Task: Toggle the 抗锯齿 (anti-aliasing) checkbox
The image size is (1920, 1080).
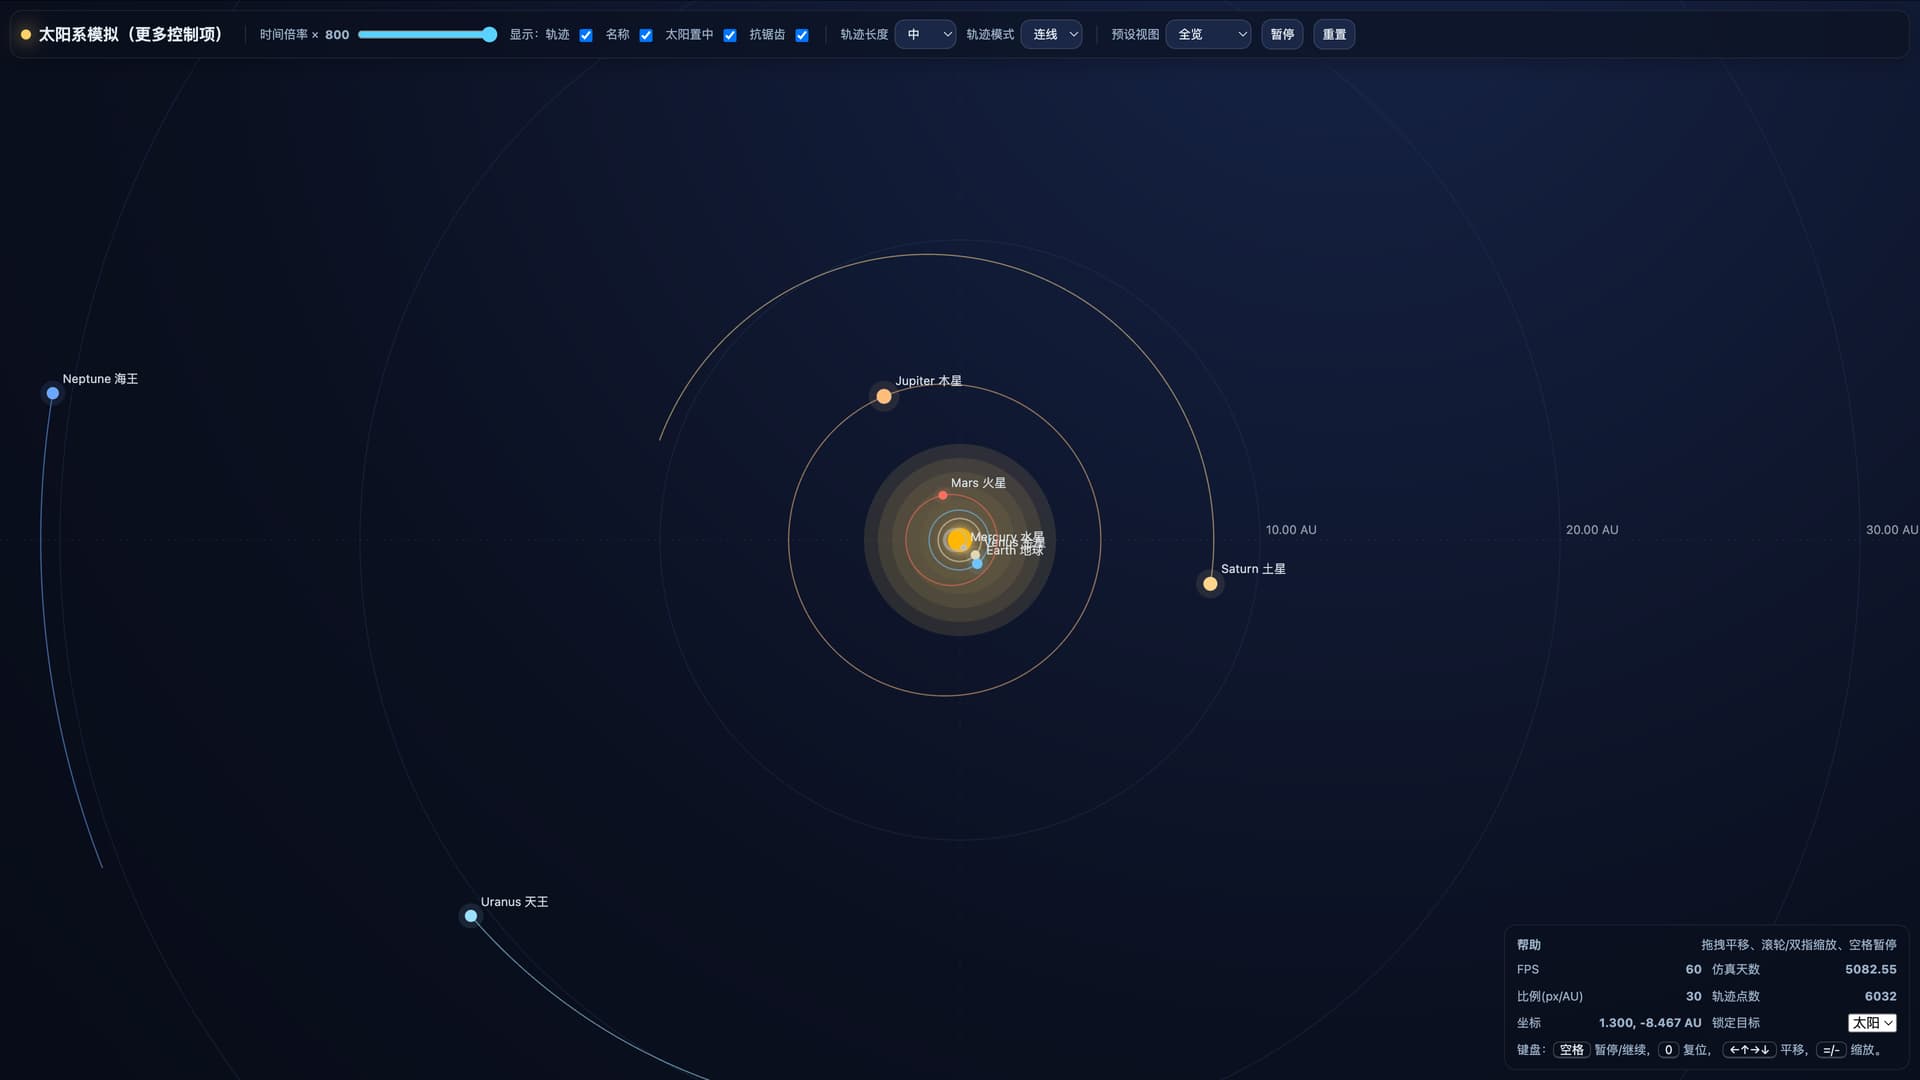Action: tap(802, 35)
